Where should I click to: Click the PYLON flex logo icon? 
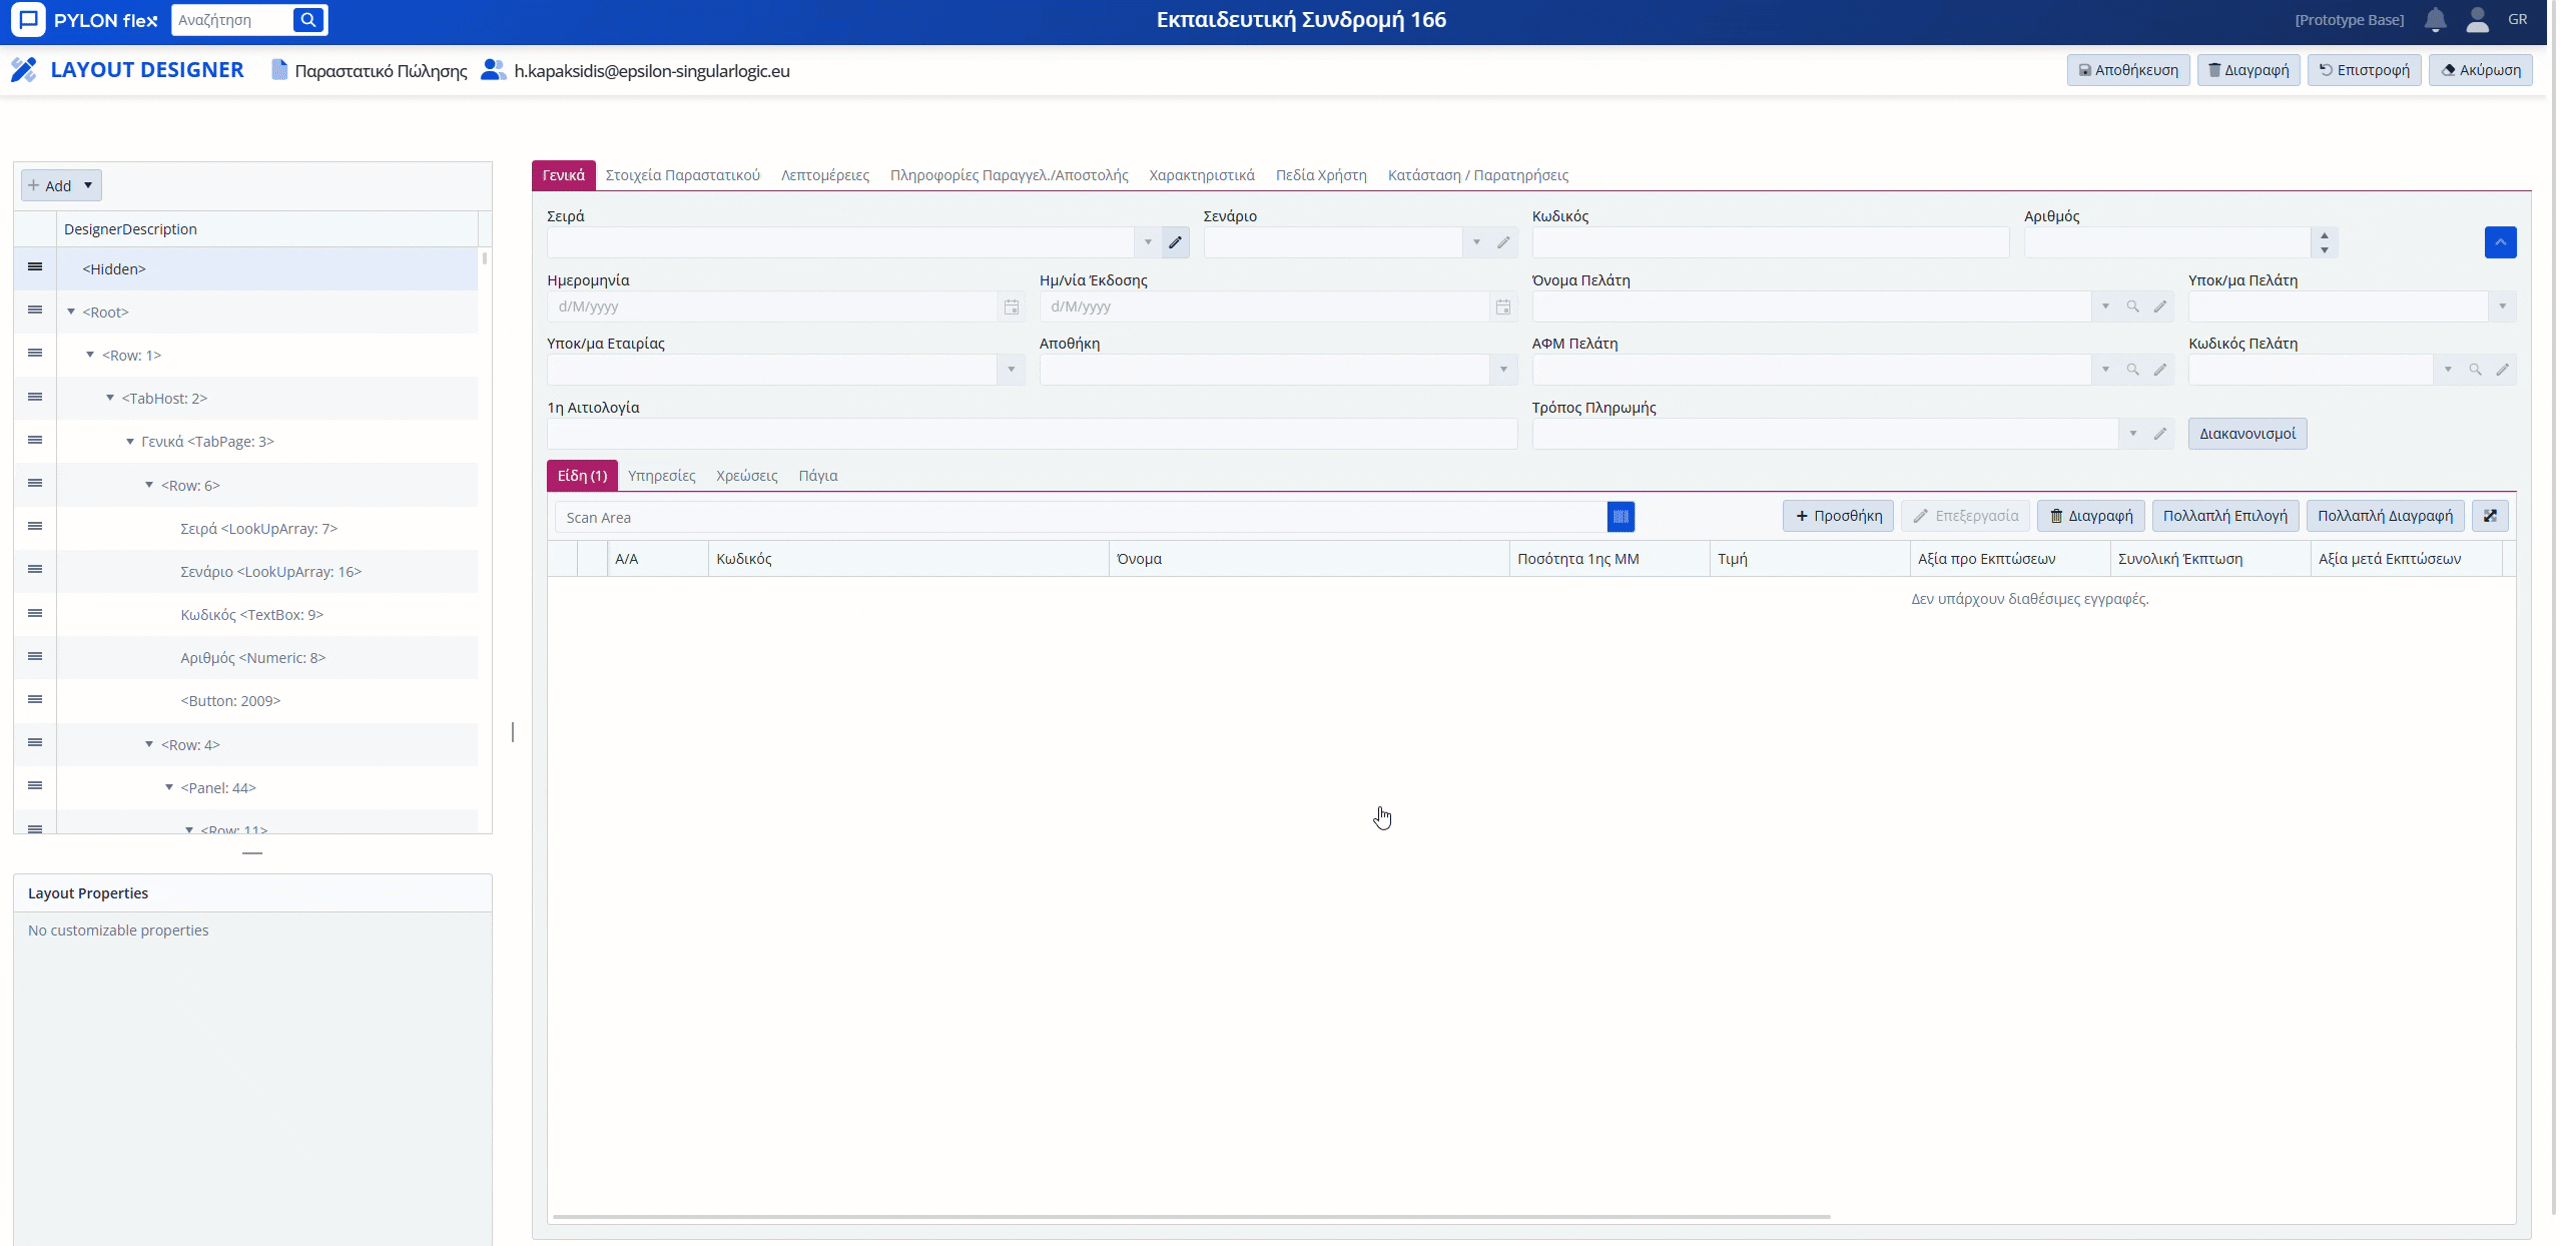point(28,20)
